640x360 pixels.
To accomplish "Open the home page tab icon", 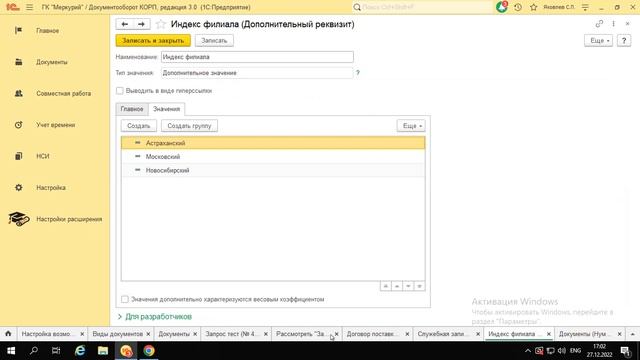I will coord(8,333).
